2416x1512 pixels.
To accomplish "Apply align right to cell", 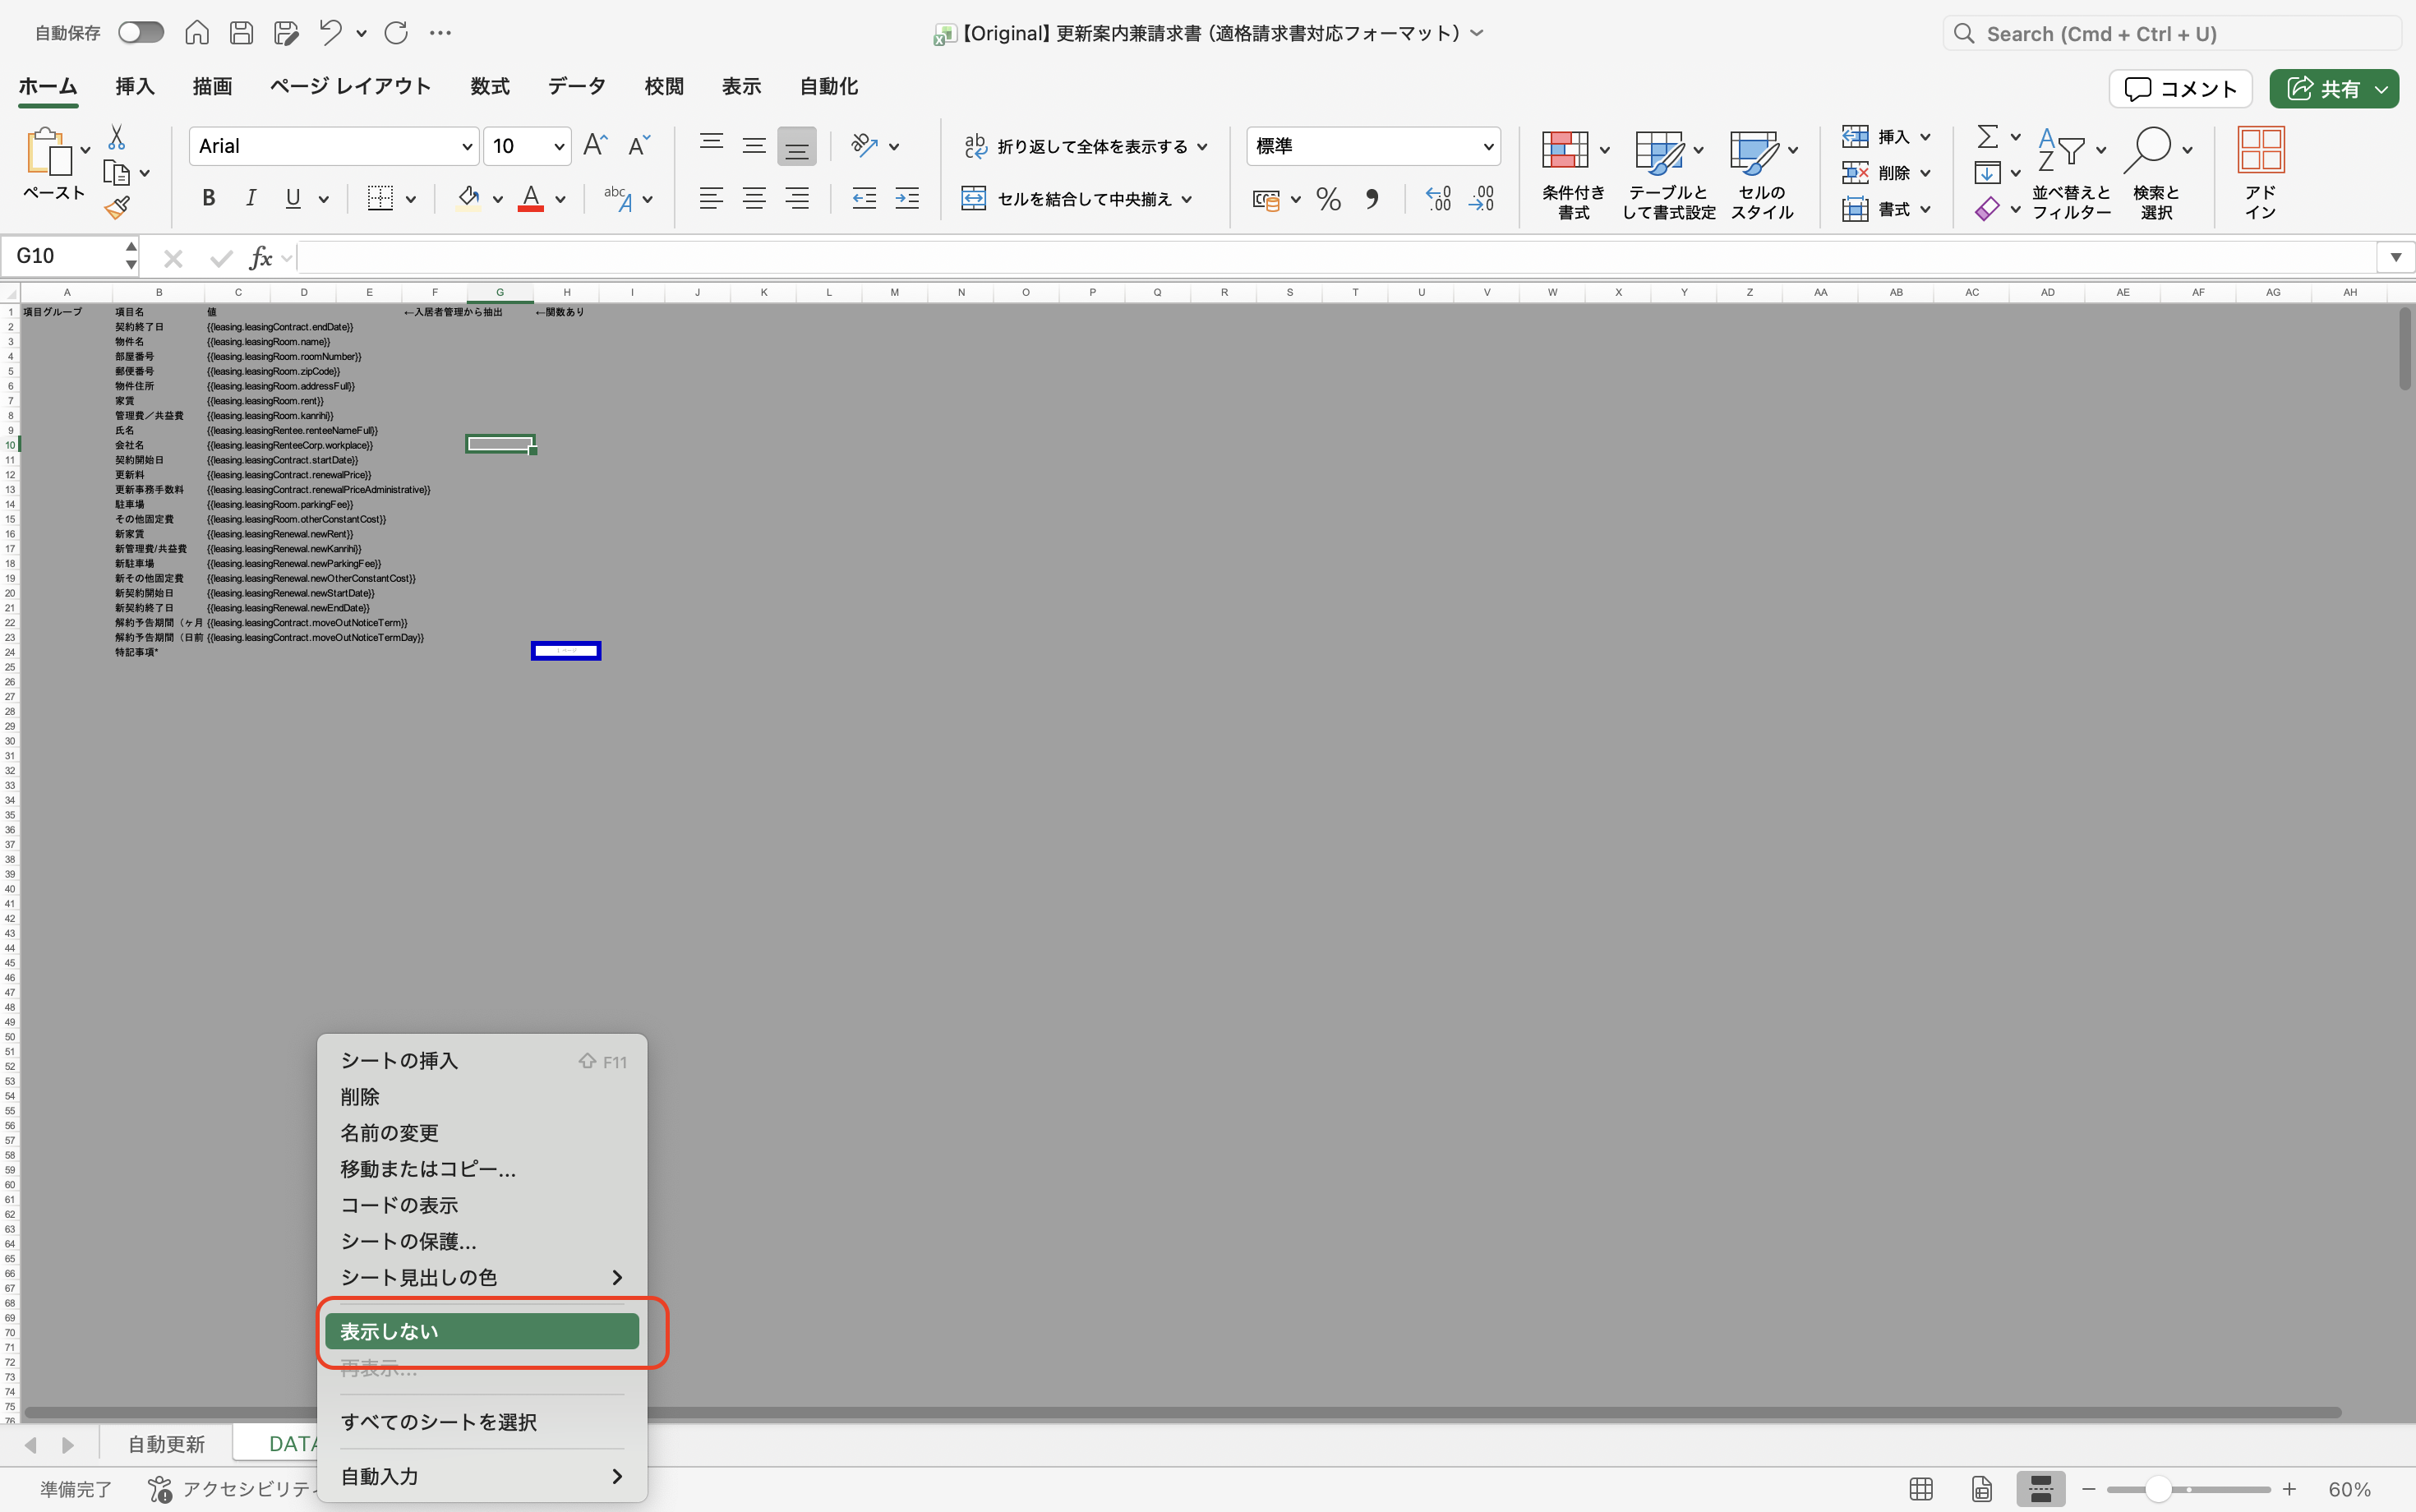I will 797,199.
